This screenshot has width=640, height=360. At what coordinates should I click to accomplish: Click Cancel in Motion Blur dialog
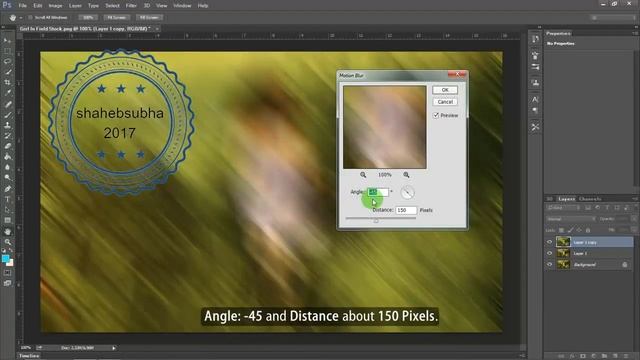coord(445,102)
